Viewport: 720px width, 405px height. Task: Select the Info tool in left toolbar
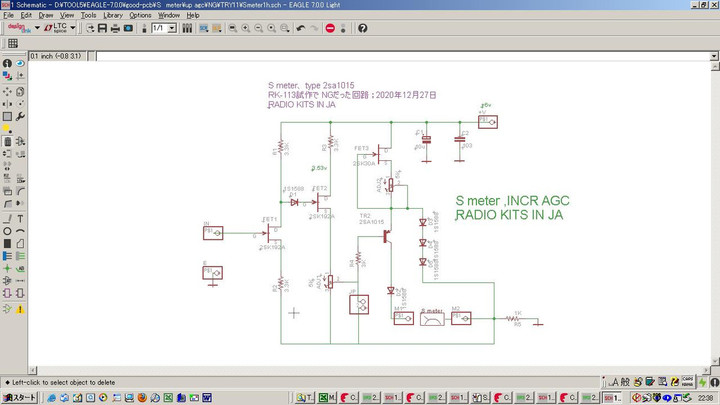[x=7, y=64]
